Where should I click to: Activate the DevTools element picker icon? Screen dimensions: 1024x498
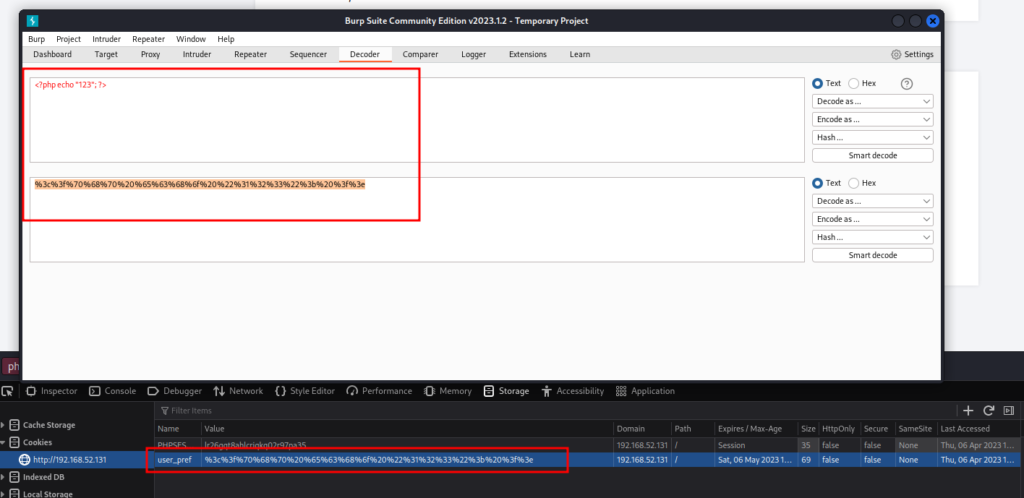click(x=8, y=391)
